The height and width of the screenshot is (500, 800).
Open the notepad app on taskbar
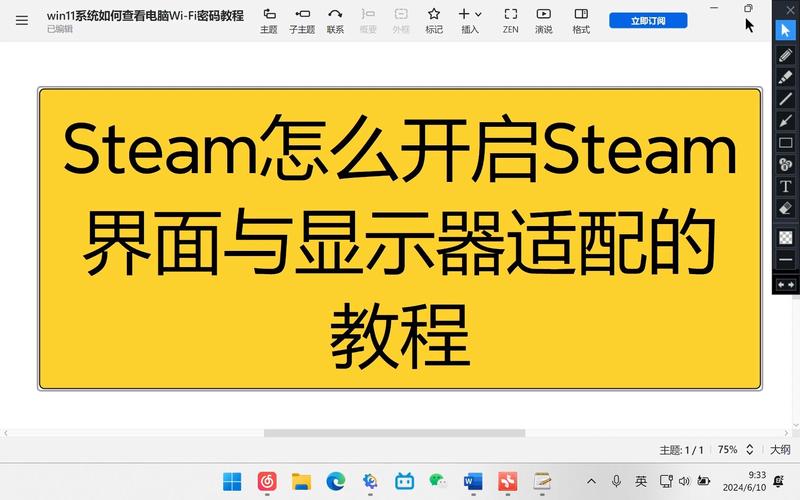click(542, 481)
